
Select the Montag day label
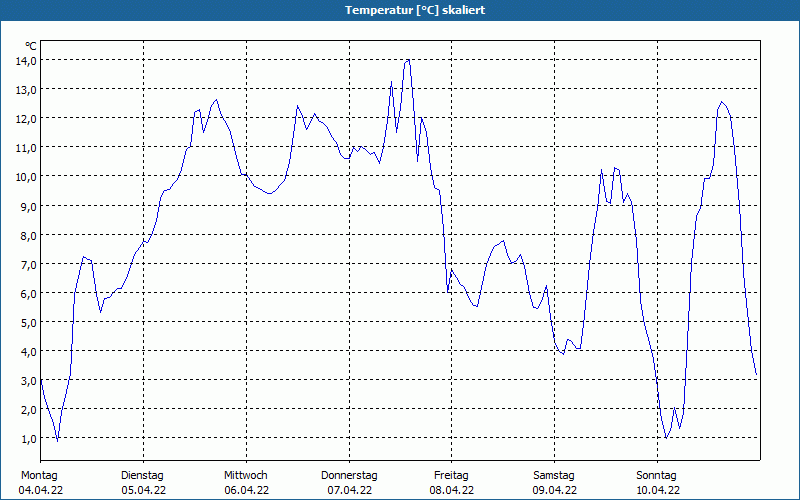click(39, 475)
